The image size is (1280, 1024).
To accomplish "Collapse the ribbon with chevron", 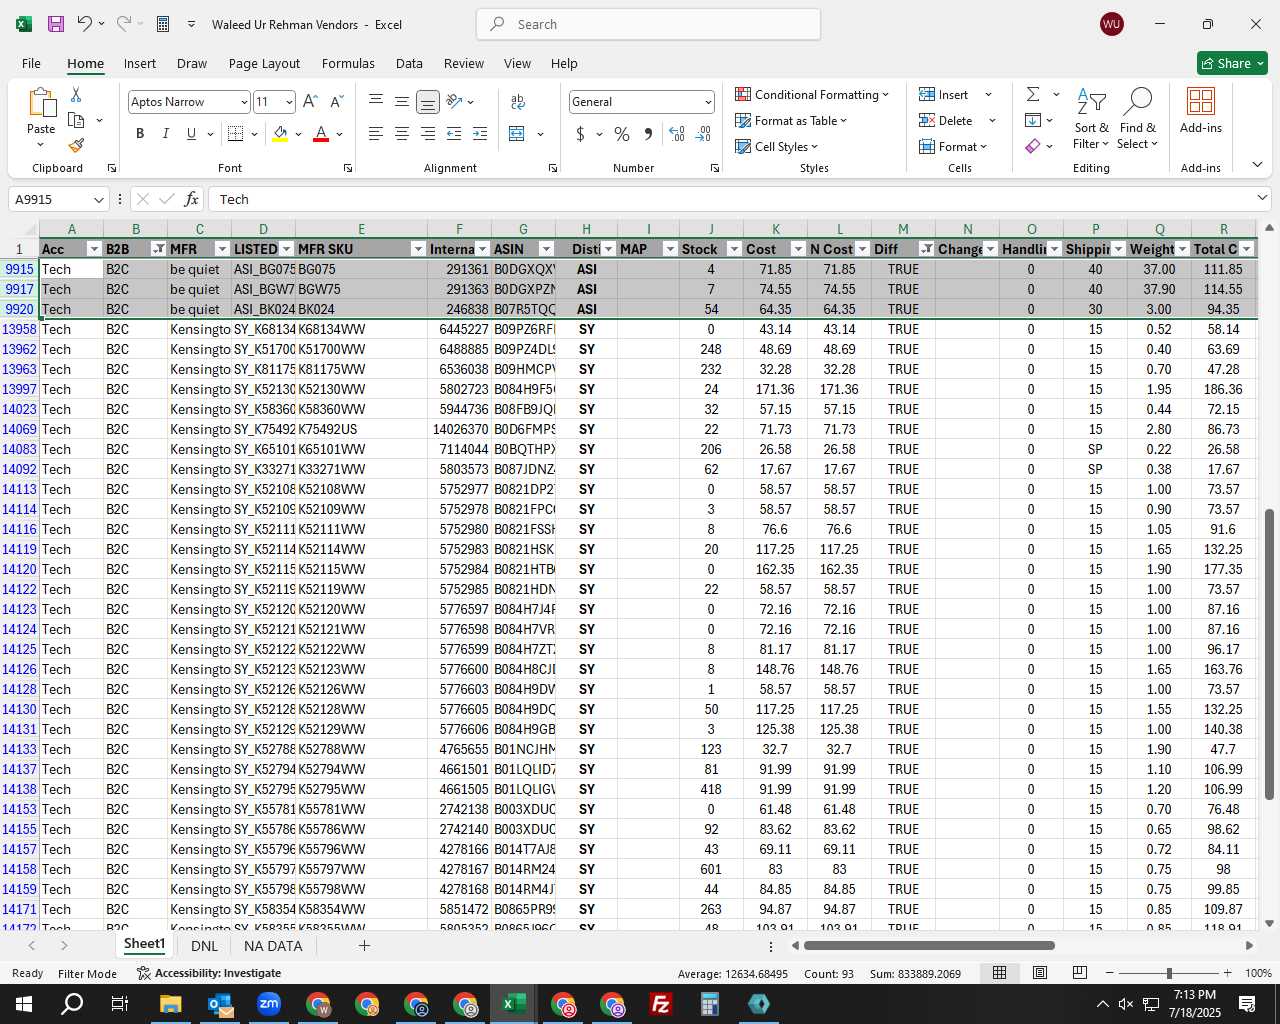I will click(1257, 165).
